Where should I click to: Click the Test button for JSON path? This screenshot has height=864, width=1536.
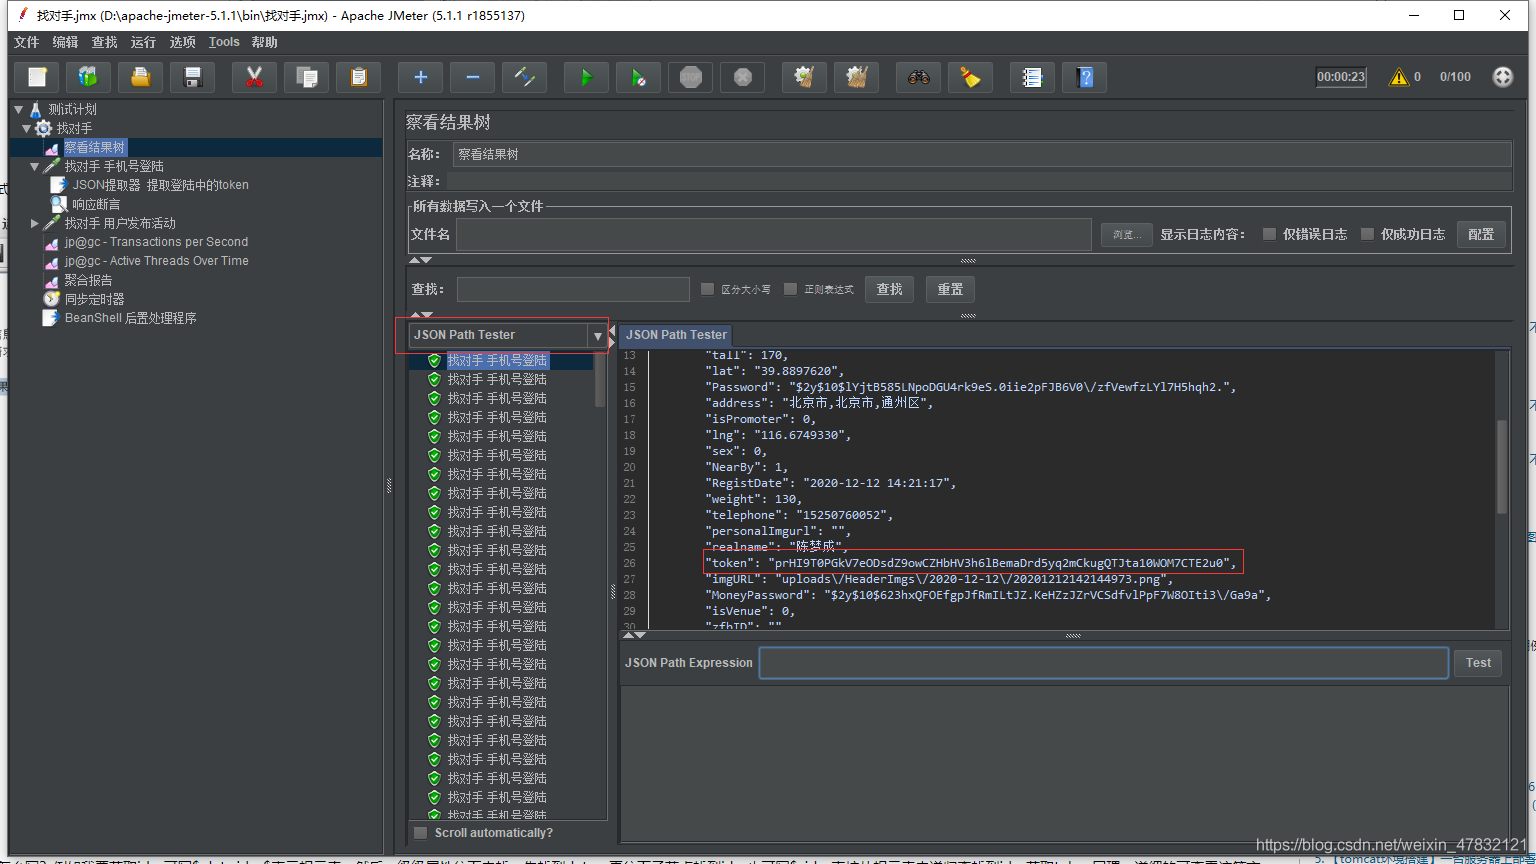pos(1478,663)
